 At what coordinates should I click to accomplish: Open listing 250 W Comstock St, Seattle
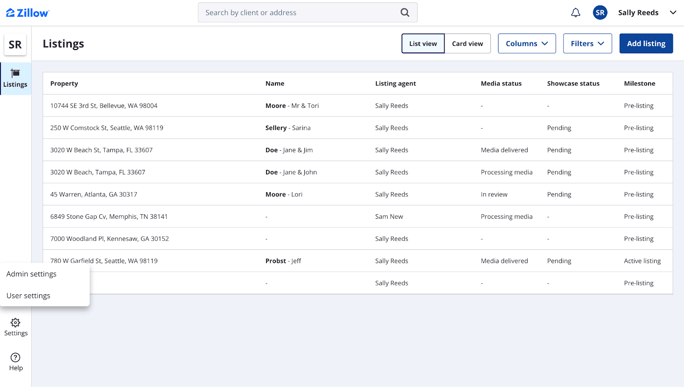tap(107, 128)
